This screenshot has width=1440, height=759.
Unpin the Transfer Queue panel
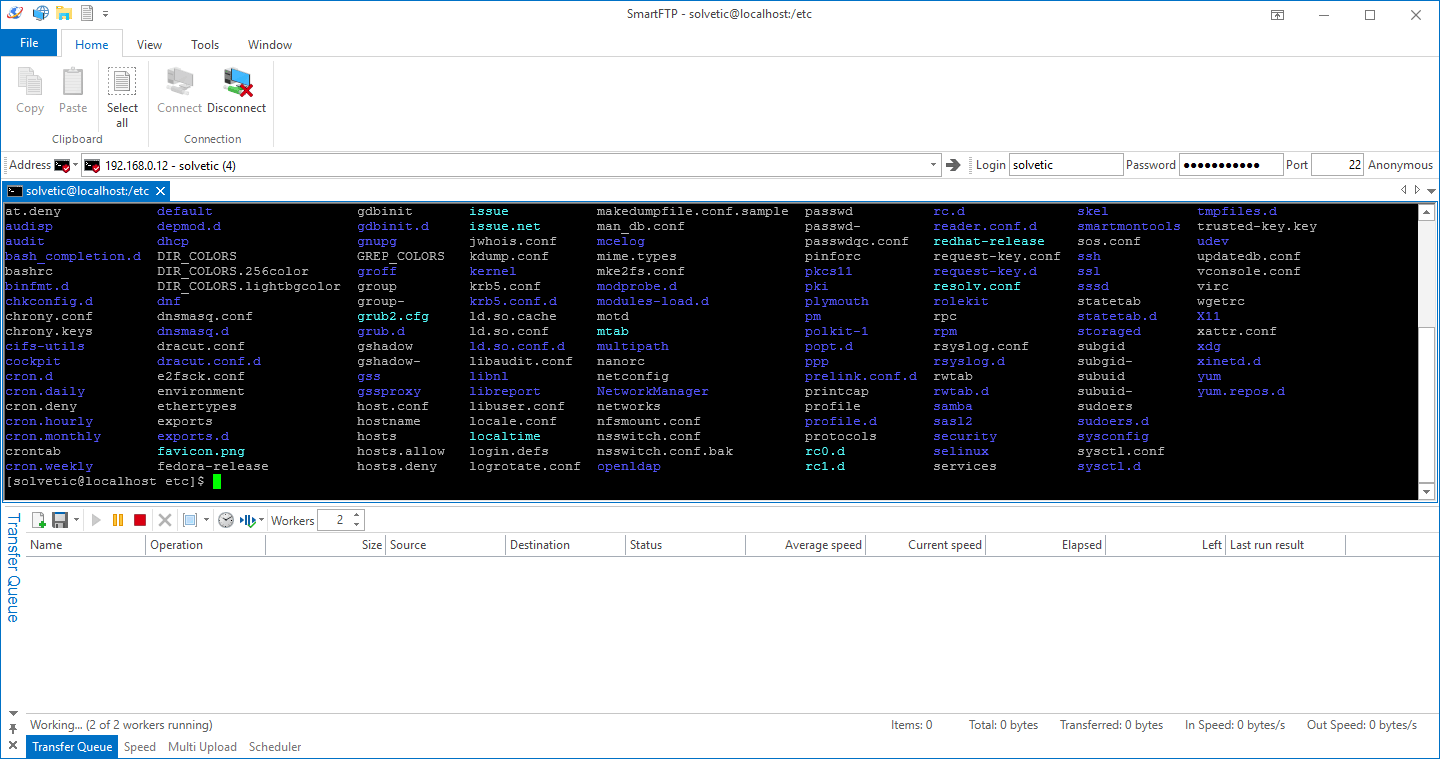coord(13,730)
